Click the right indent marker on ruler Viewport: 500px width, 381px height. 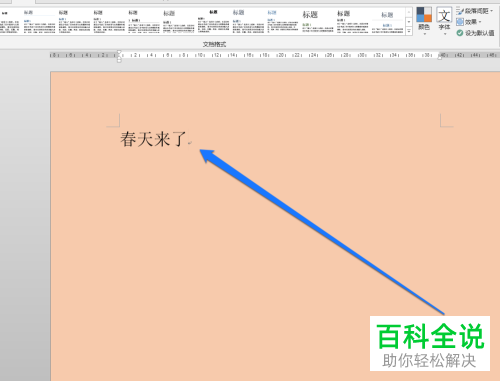(x=440, y=57)
